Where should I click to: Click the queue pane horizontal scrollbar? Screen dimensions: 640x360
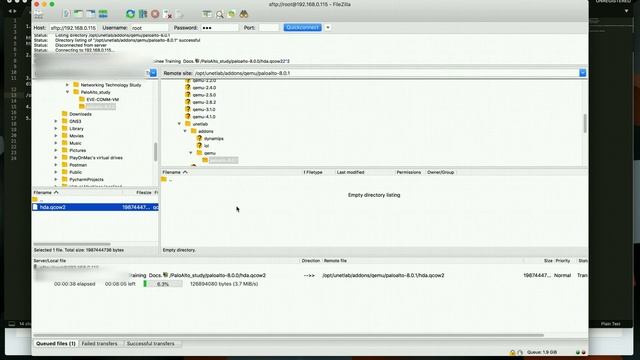[x=289, y=336]
